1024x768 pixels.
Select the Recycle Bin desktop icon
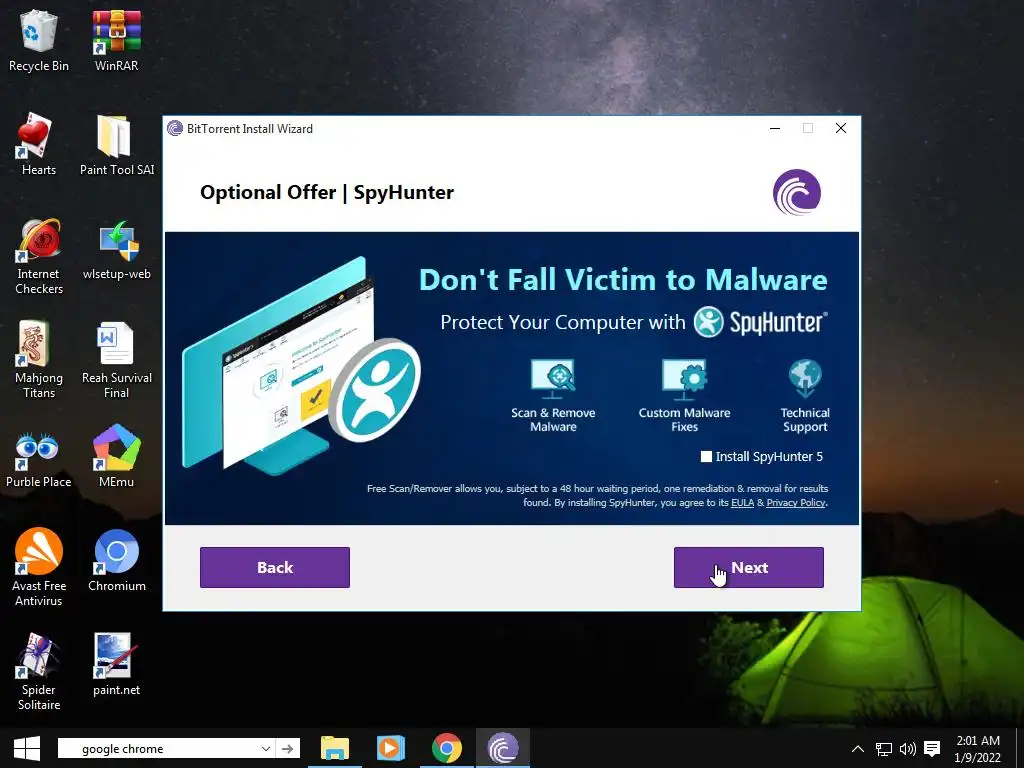39,40
